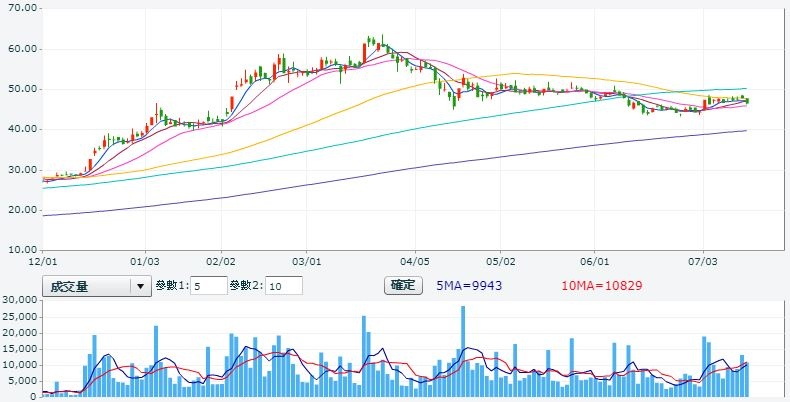This screenshot has width=790, height=402.
Task: Click the 25,000 volume axis label
Action: 20,316
